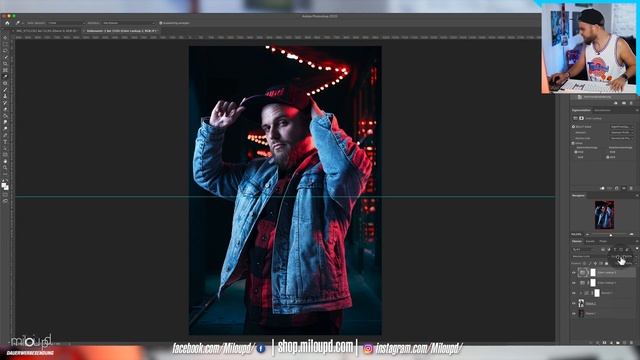Open the Device Link dropdown
Viewport: 640px width, 360px height.
tap(622, 138)
